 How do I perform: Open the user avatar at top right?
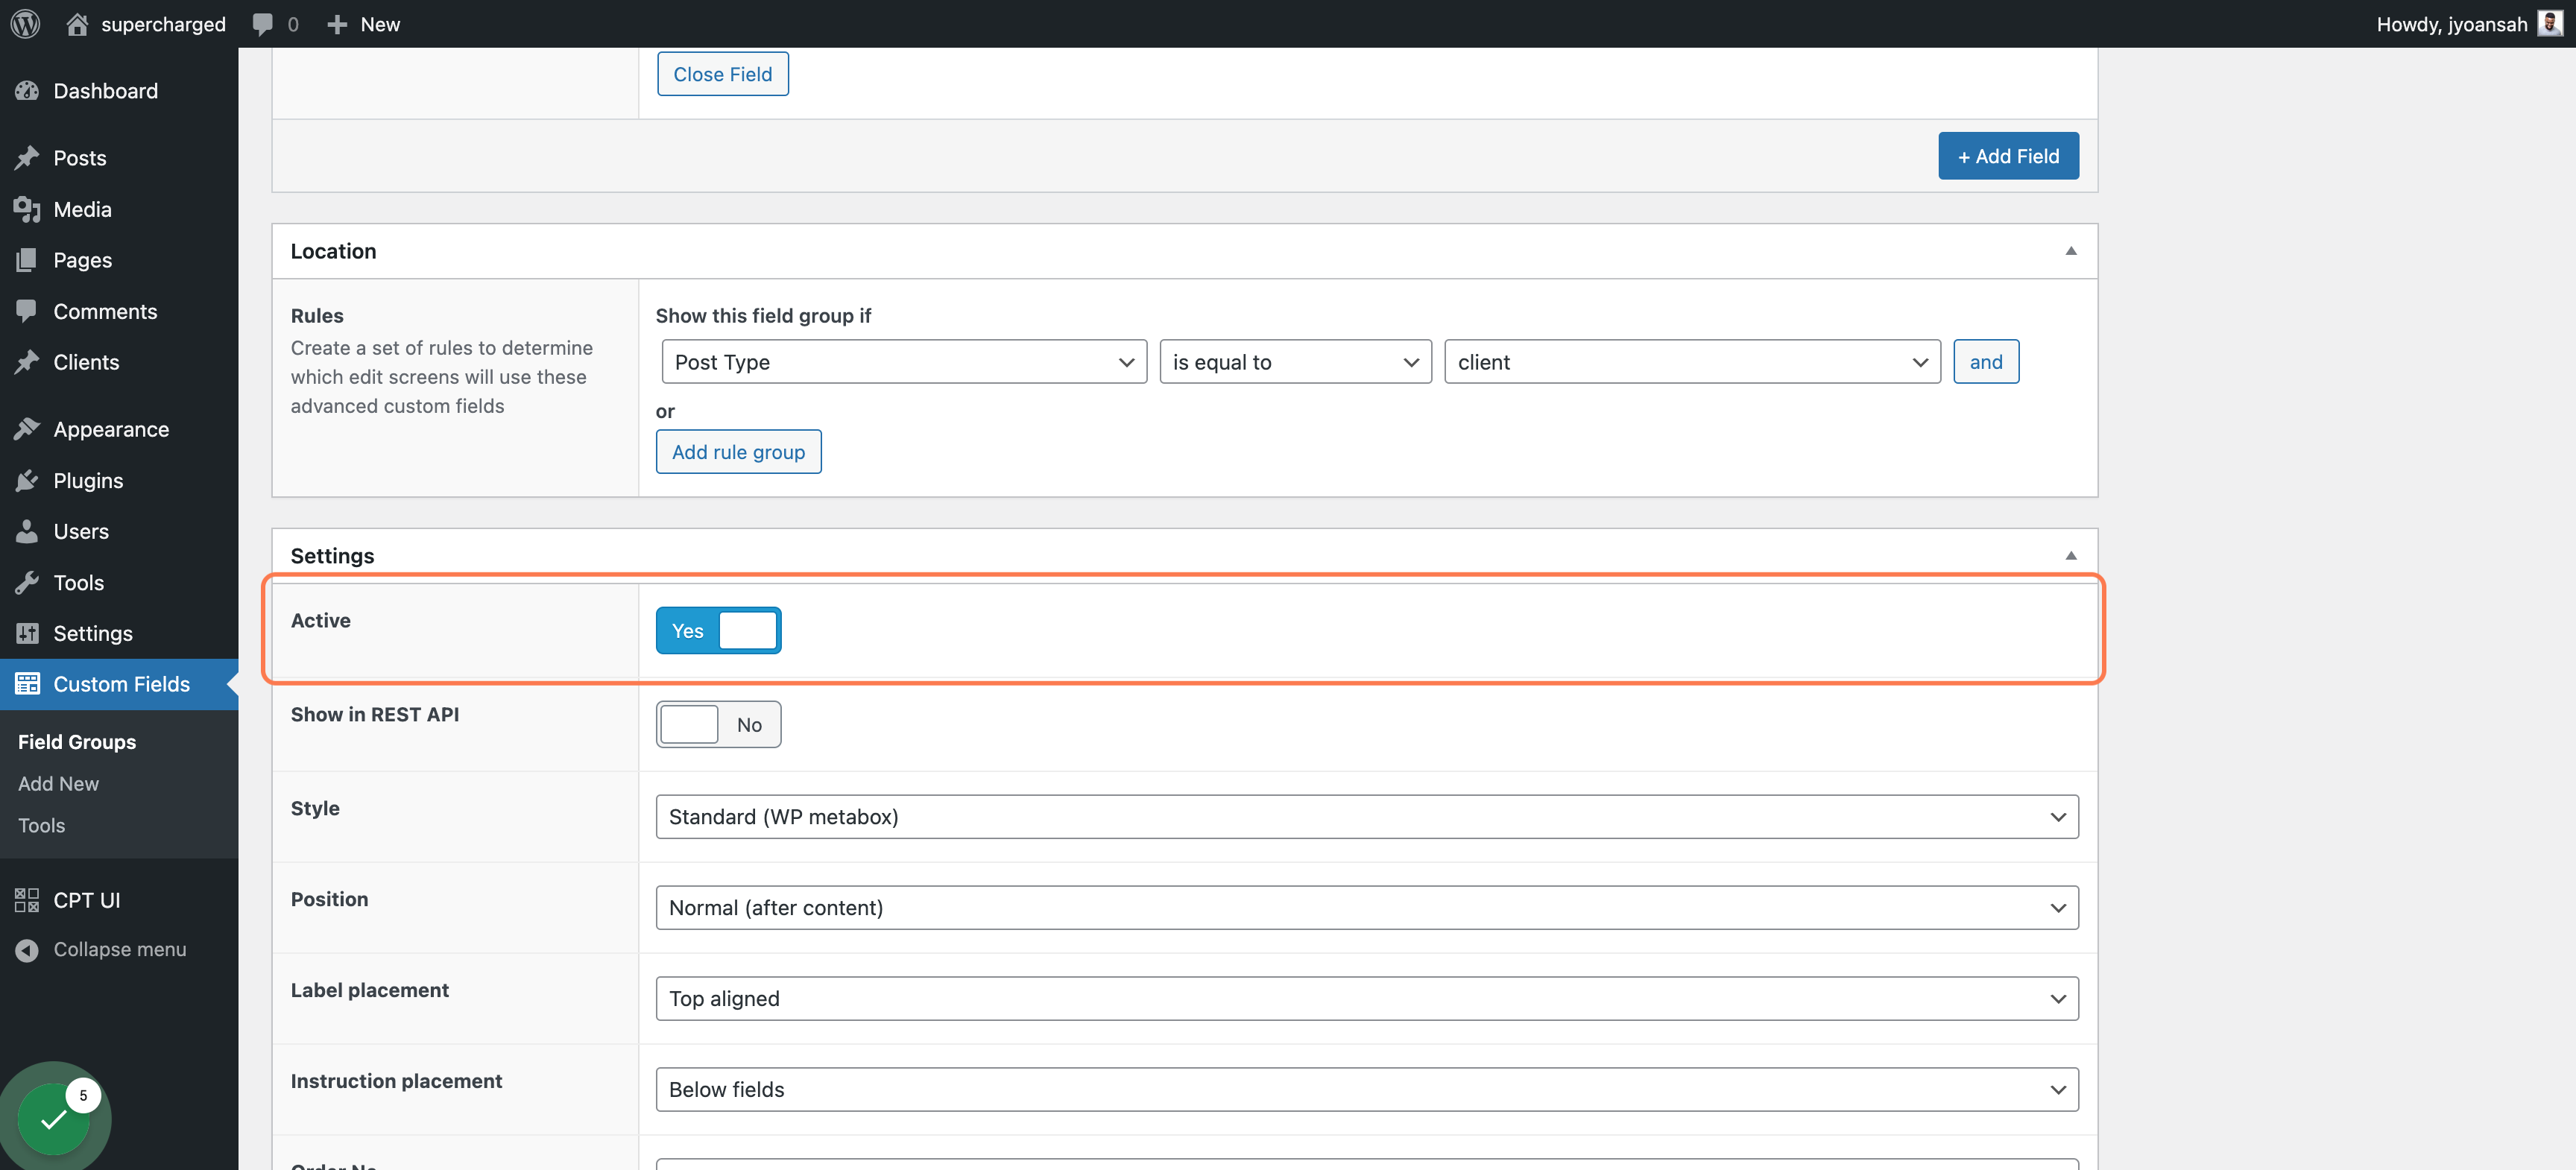point(2549,24)
